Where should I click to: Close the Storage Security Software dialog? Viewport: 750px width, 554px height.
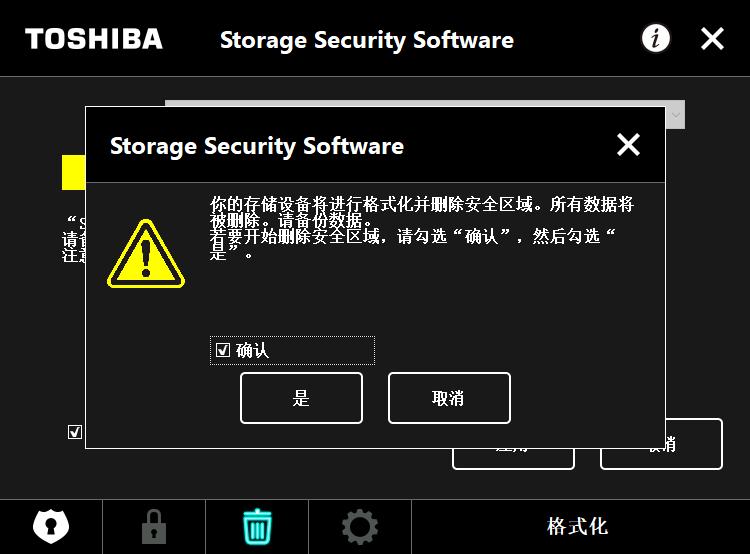pyautogui.click(x=628, y=145)
